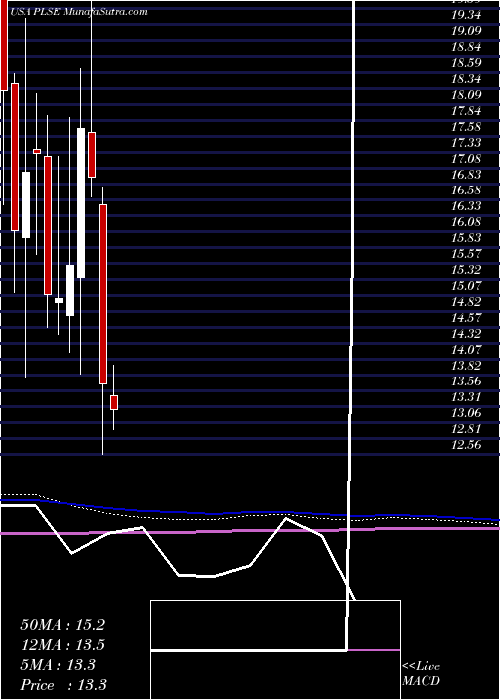Screen dimensions: 500x700
Task: Click the 19.34 price axis label
Action: tap(466, 15)
